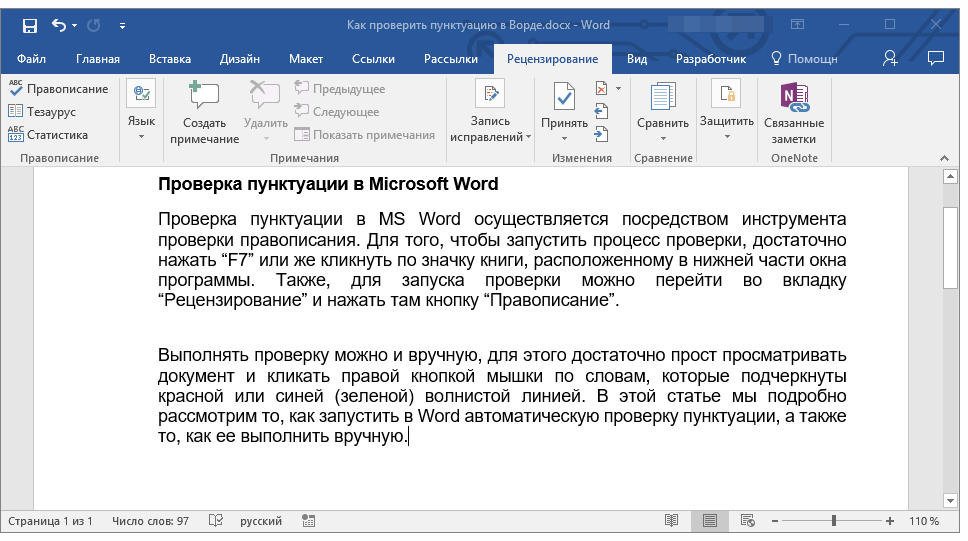Click the Save icon in title bar
Image resolution: width=968 pixels, height=541 pixels.
30,25
